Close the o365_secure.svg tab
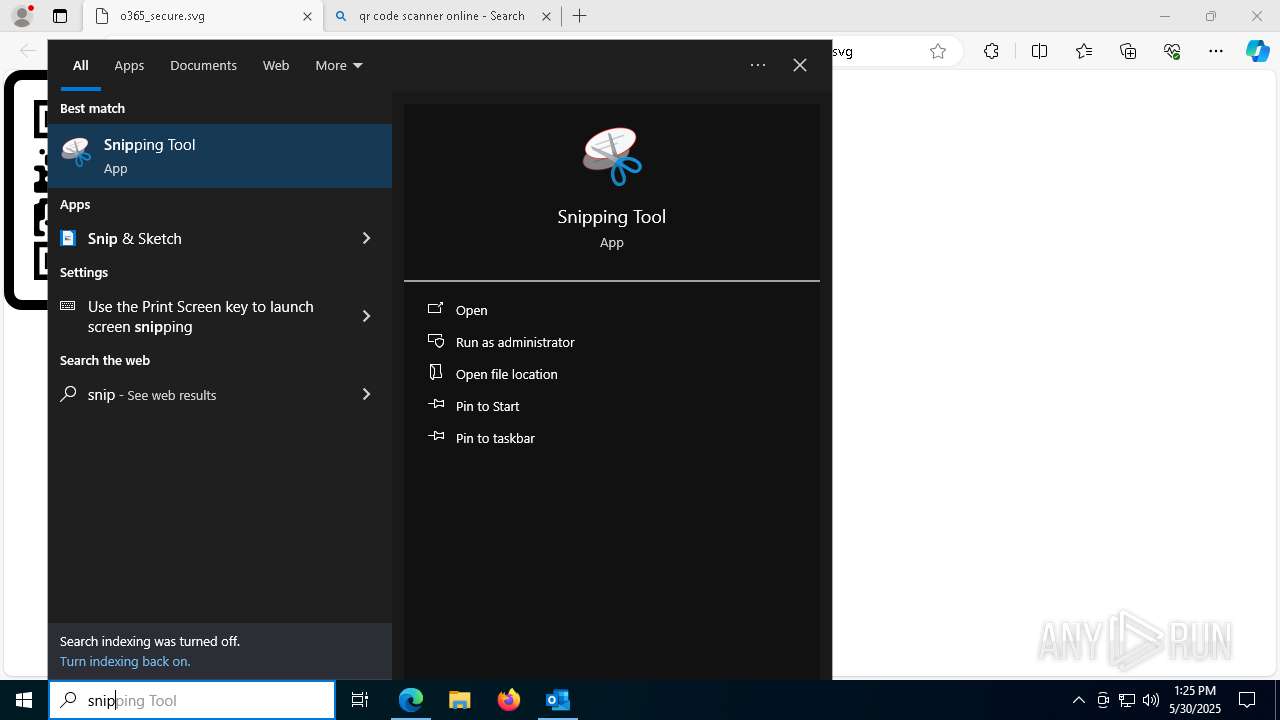Viewport: 1280px width, 720px height. (307, 16)
